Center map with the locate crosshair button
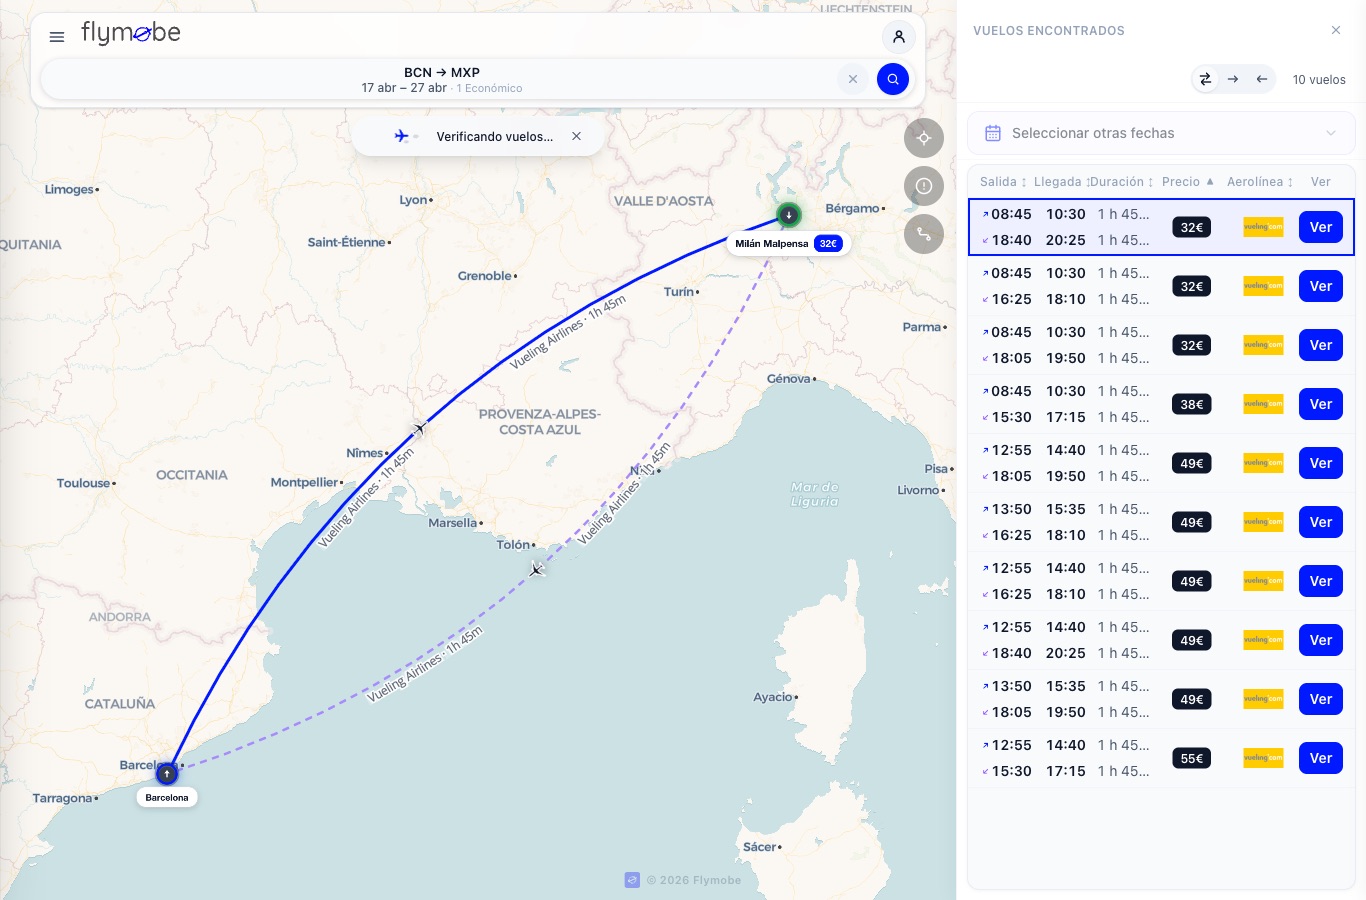This screenshot has height=900, width=1366. [x=924, y=138]
